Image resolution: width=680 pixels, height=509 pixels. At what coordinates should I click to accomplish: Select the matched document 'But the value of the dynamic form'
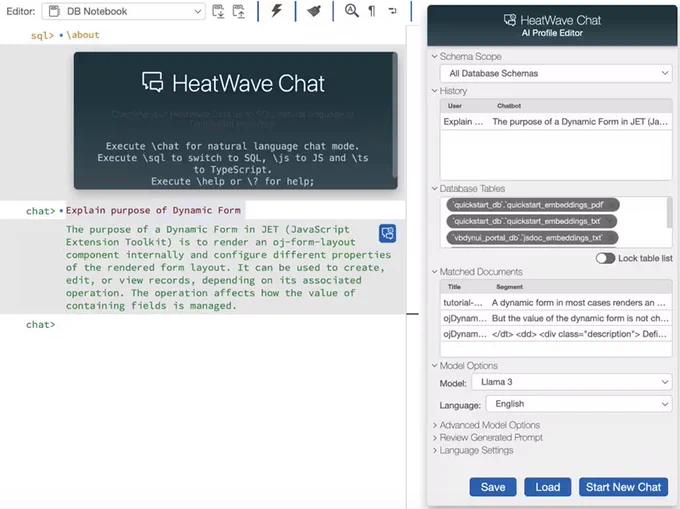[556, 318]
